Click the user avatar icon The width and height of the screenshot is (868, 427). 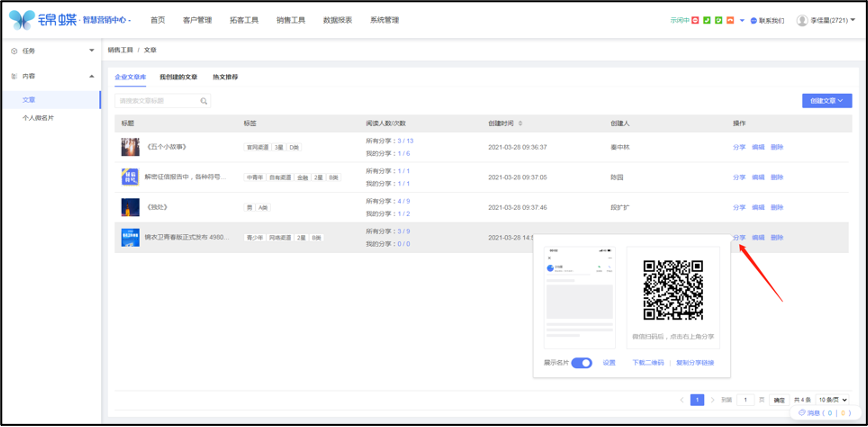pyautogui.click(x=802, y=20)
